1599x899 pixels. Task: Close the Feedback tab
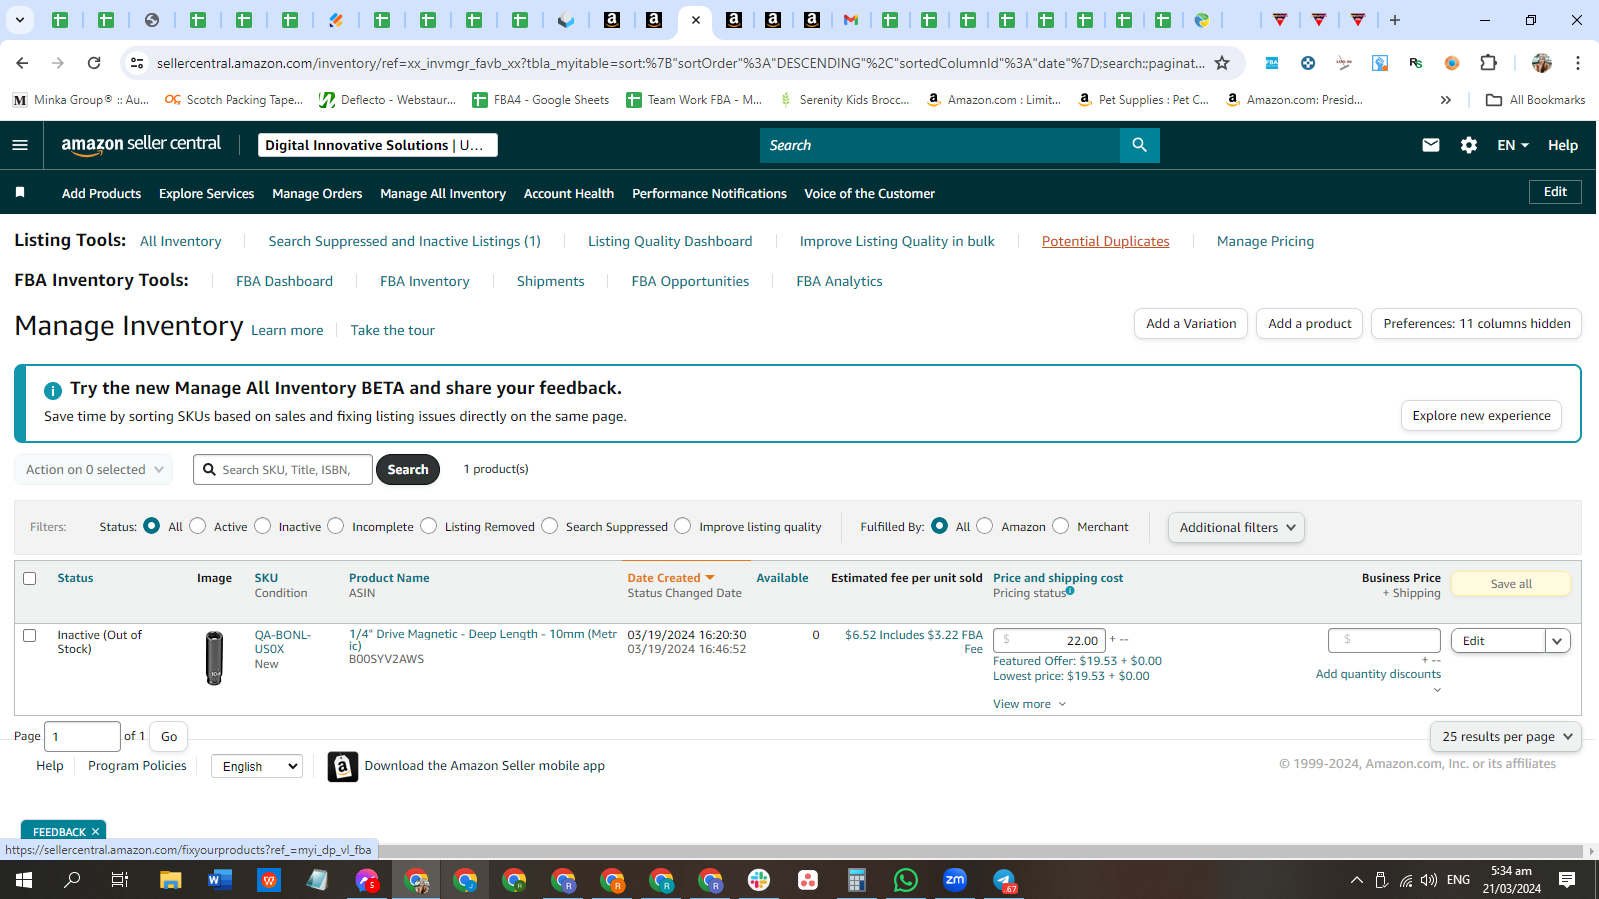click(x=96, y=832)
